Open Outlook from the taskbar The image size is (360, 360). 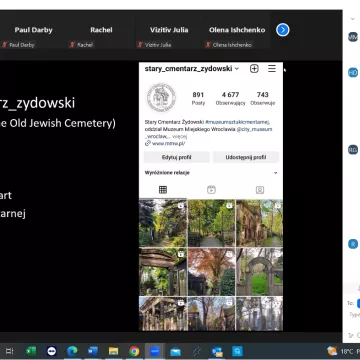pos(217,351)
